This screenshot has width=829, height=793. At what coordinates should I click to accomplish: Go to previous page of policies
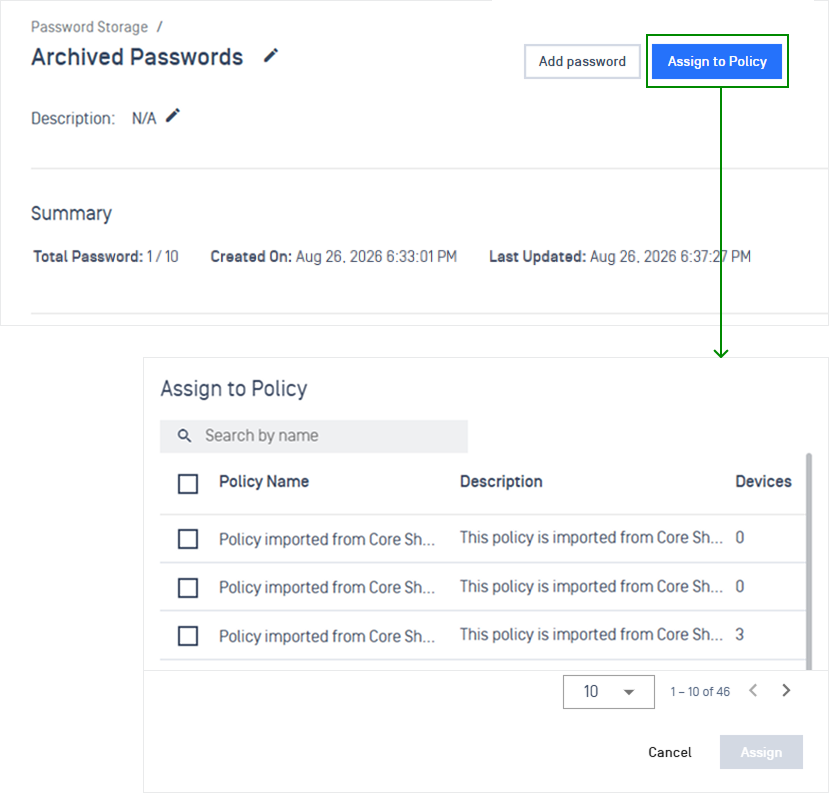click(753, 690)
